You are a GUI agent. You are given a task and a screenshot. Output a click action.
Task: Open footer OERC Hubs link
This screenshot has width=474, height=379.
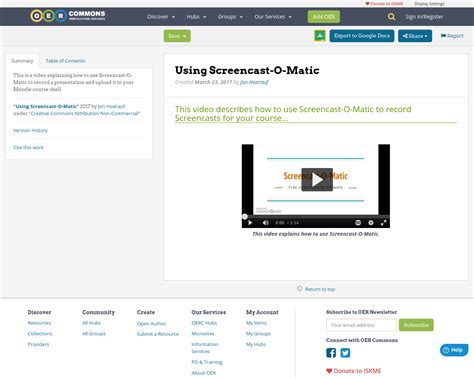[204, 323]
